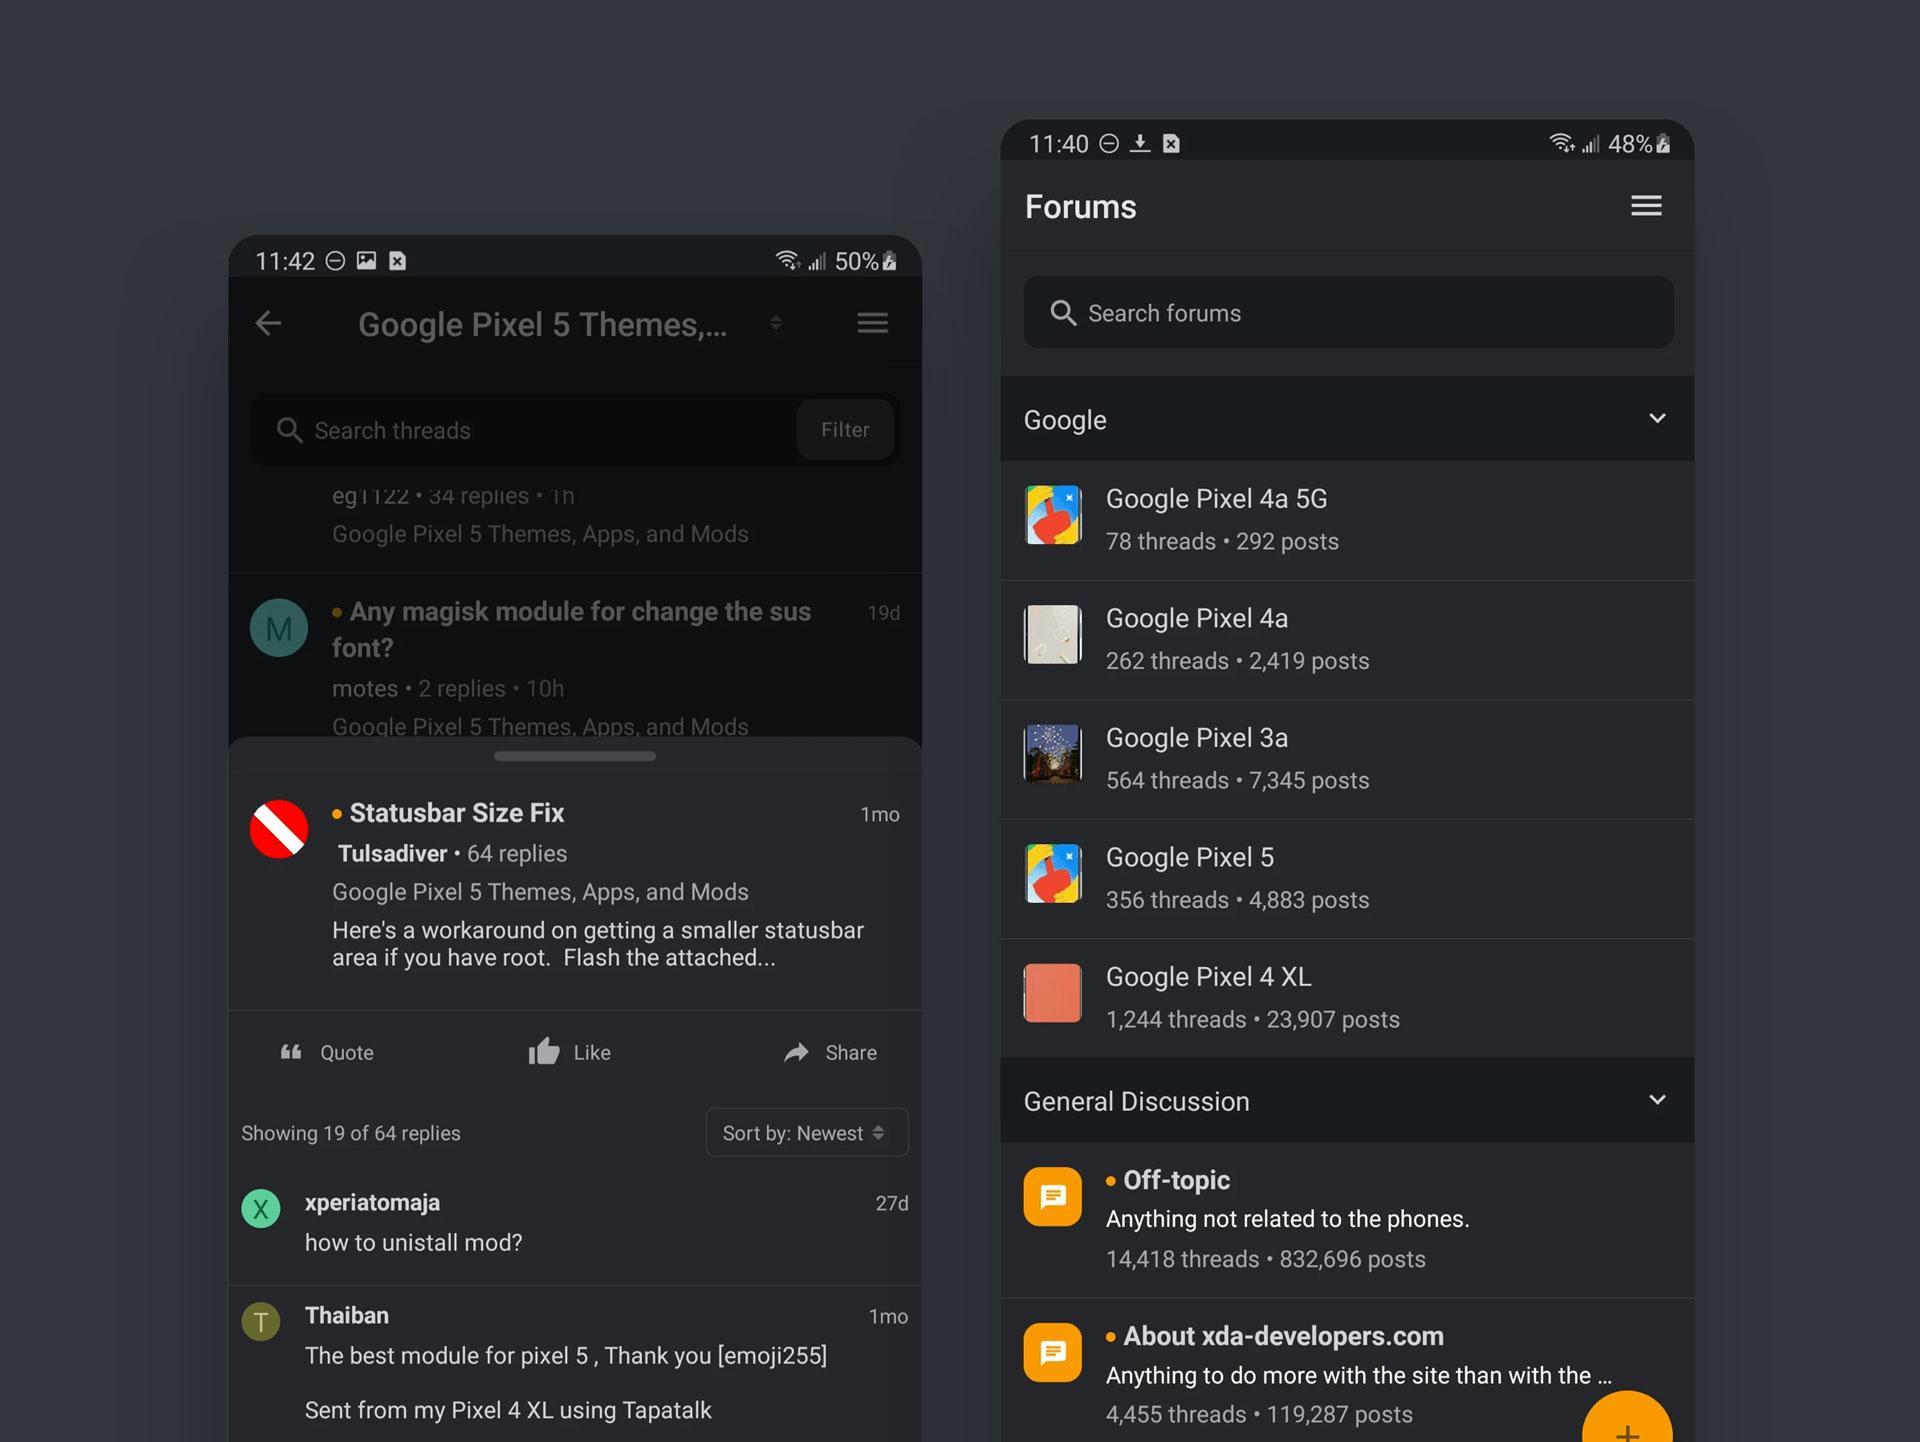This screenshot has width=1920, height=1442.
Task: Open the Off-topic discussion icon
Action: click(1052, 1196)
